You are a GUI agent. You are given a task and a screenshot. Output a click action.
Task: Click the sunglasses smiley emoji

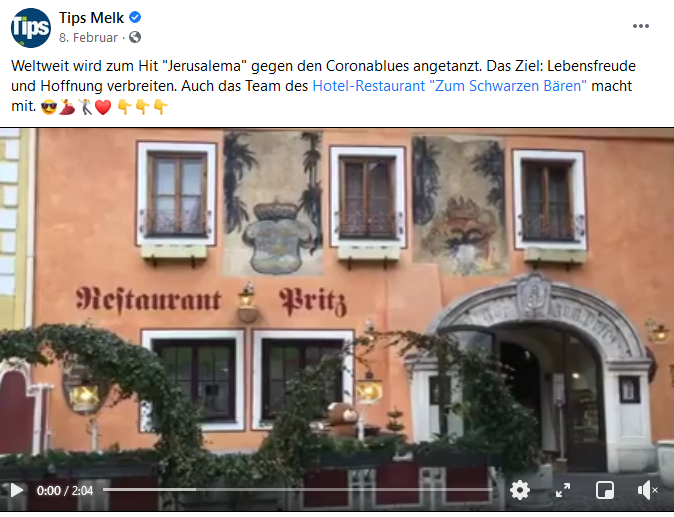(49, 107)
